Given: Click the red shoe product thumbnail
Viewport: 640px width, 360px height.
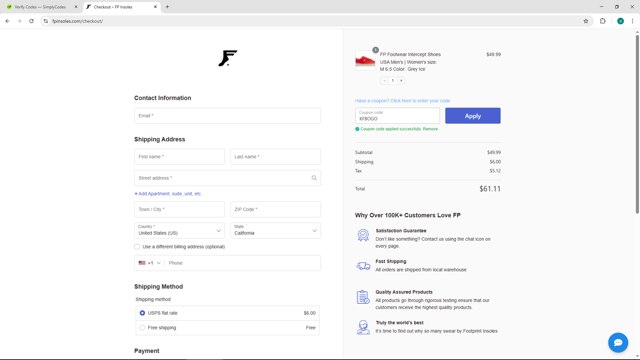Looking at the screenshot, I should [x=365, y=61].
